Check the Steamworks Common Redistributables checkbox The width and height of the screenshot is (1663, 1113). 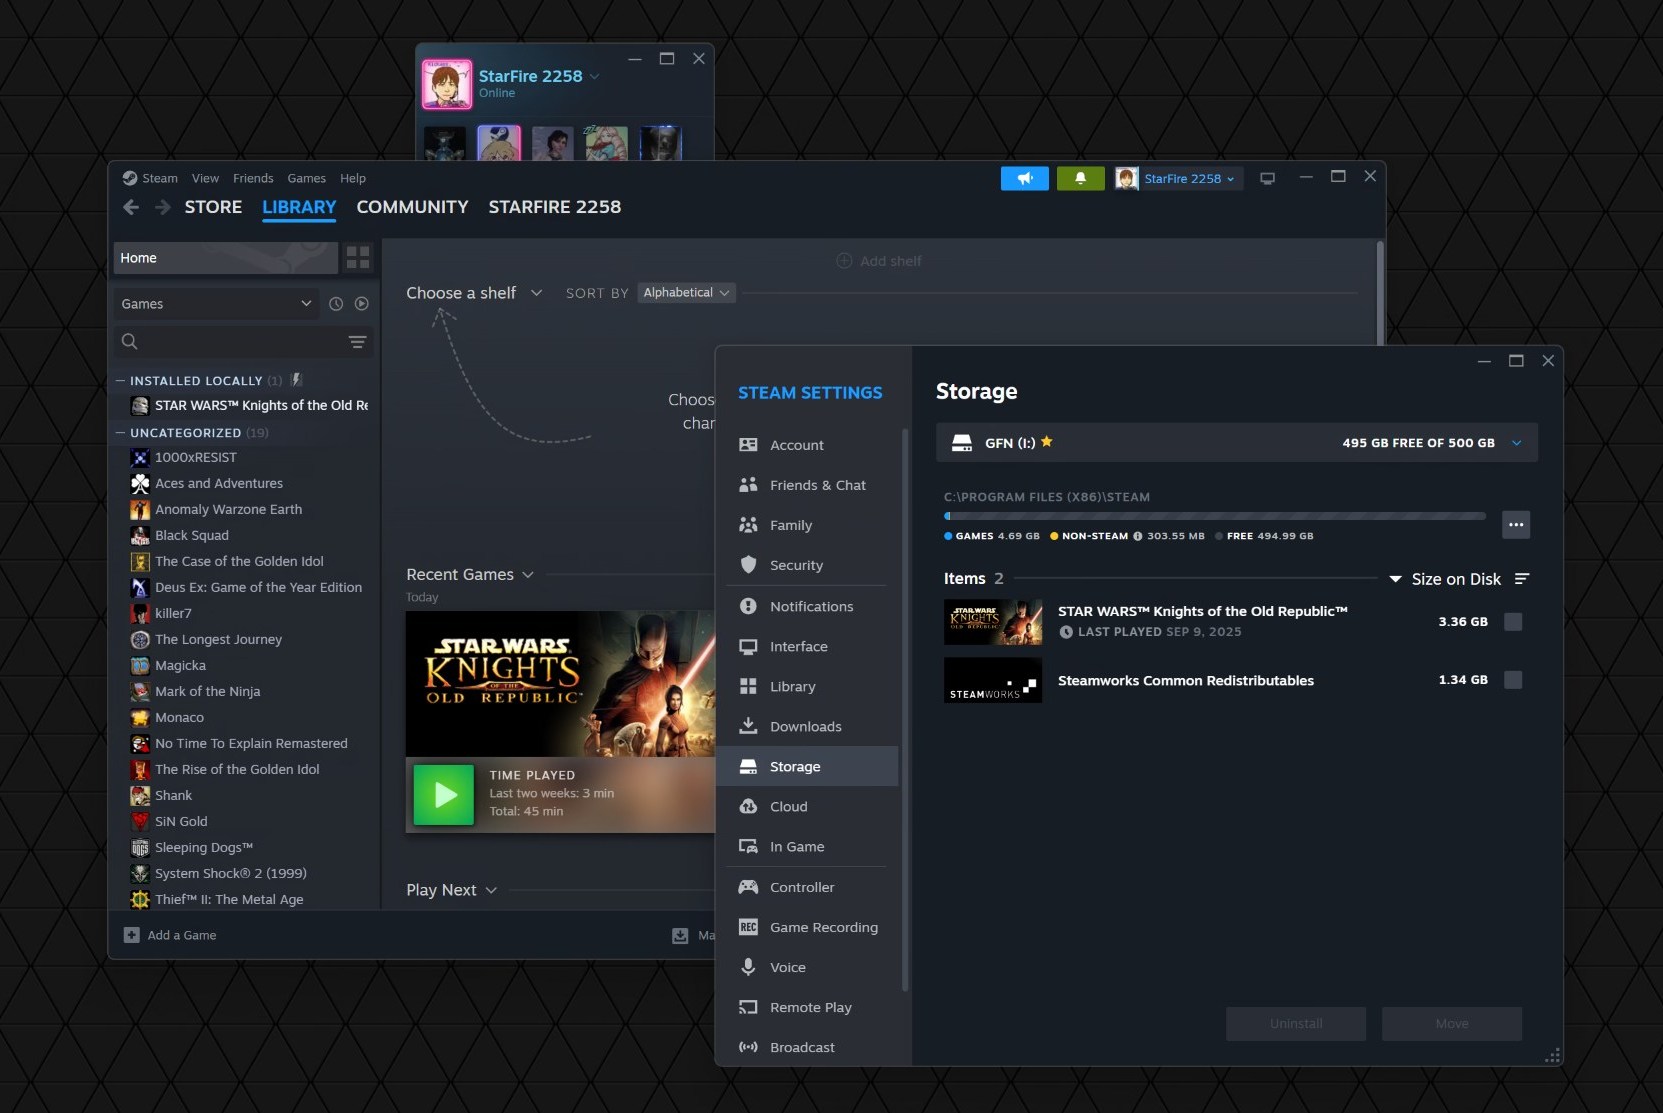pyautogui.click(x=1513, y=680)
